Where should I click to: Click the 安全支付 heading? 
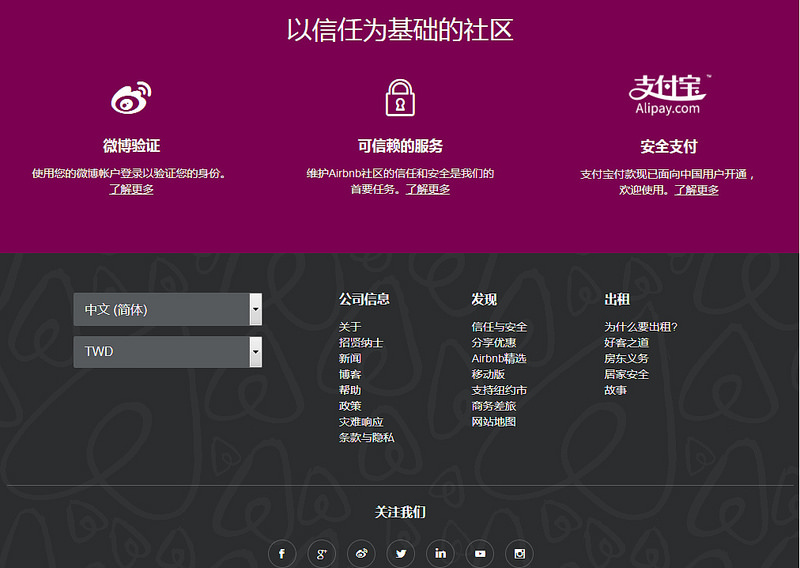point(668,146)
